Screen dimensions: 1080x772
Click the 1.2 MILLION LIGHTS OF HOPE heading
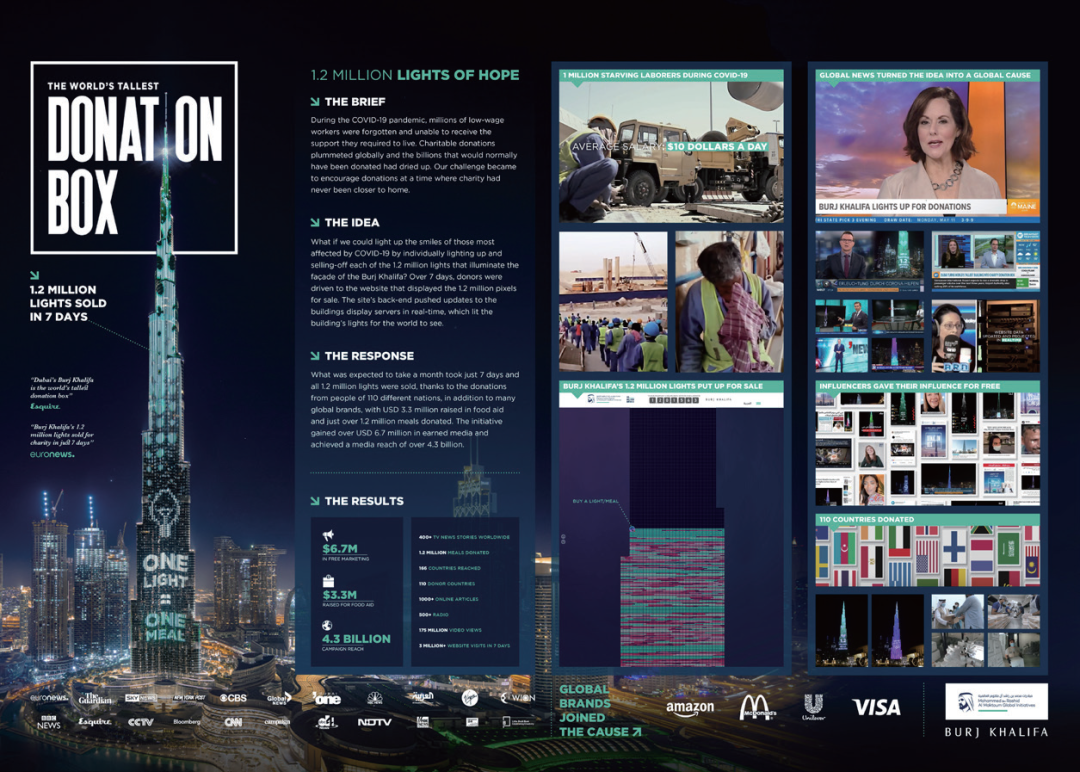pyautogui.click(x=415, y=75)
